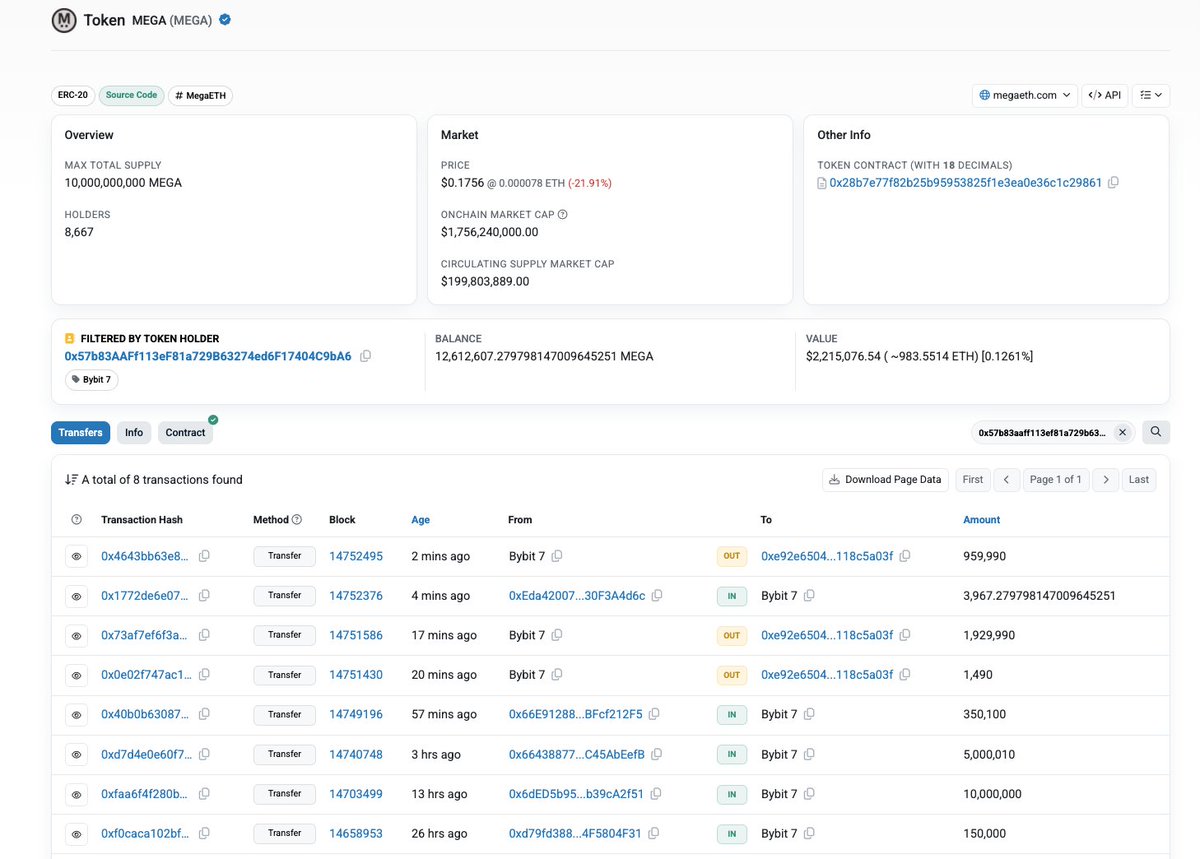Open recipient 0xe92e6504...118c5a03f in block 14751430 row
This screenshot has height=859, width=1200.
pyautogui.click(x=827, y=675)
